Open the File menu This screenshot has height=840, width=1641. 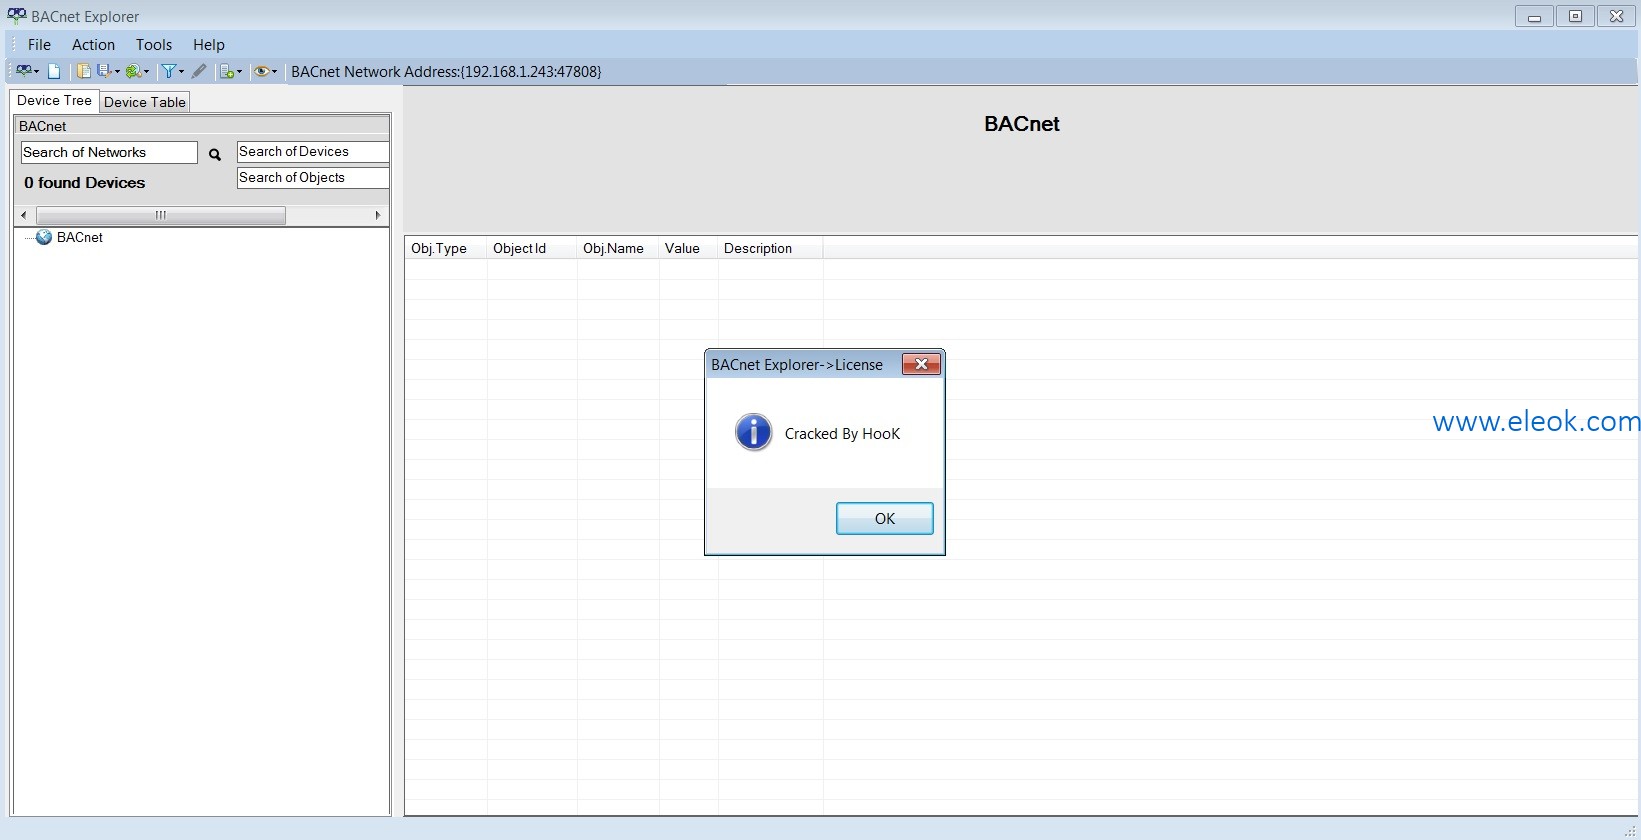39,44
